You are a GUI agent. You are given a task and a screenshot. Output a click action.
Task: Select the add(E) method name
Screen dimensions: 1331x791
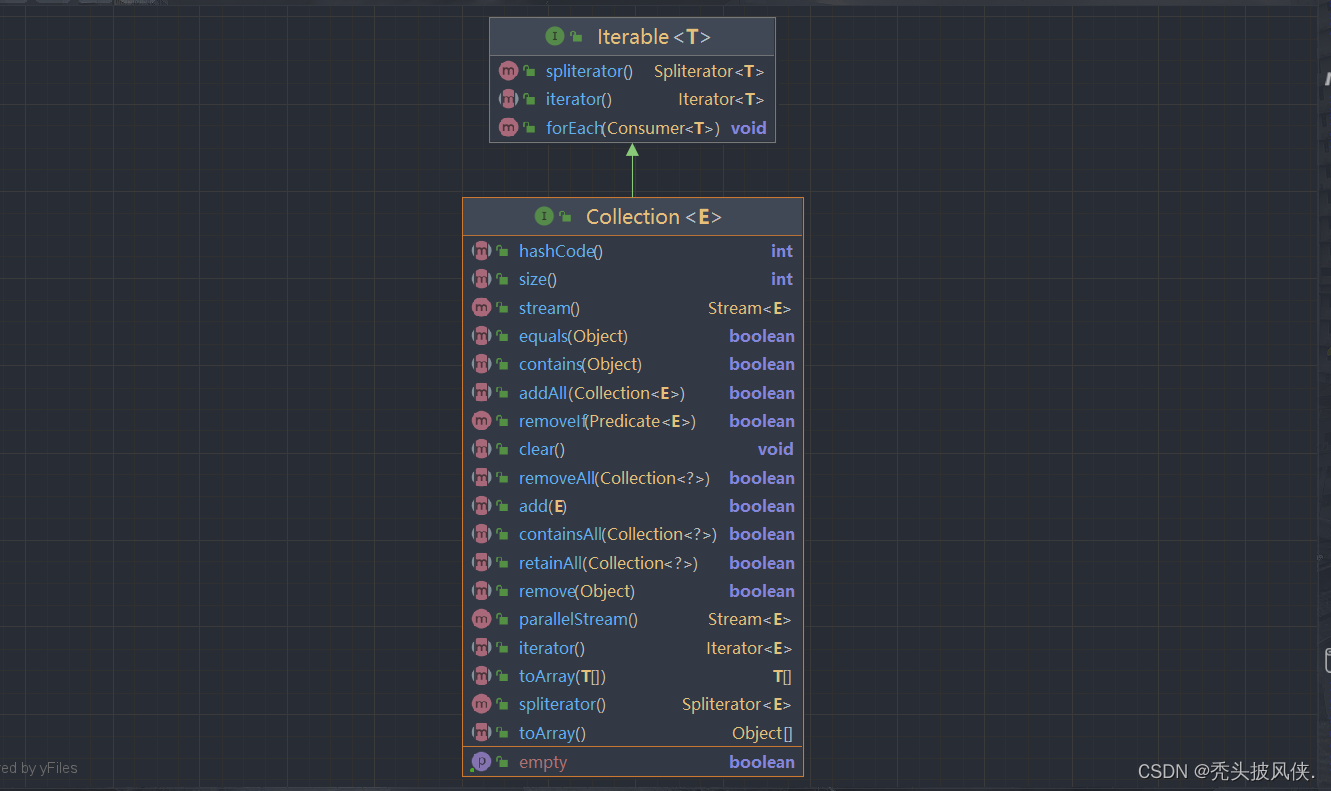(543, 506)
